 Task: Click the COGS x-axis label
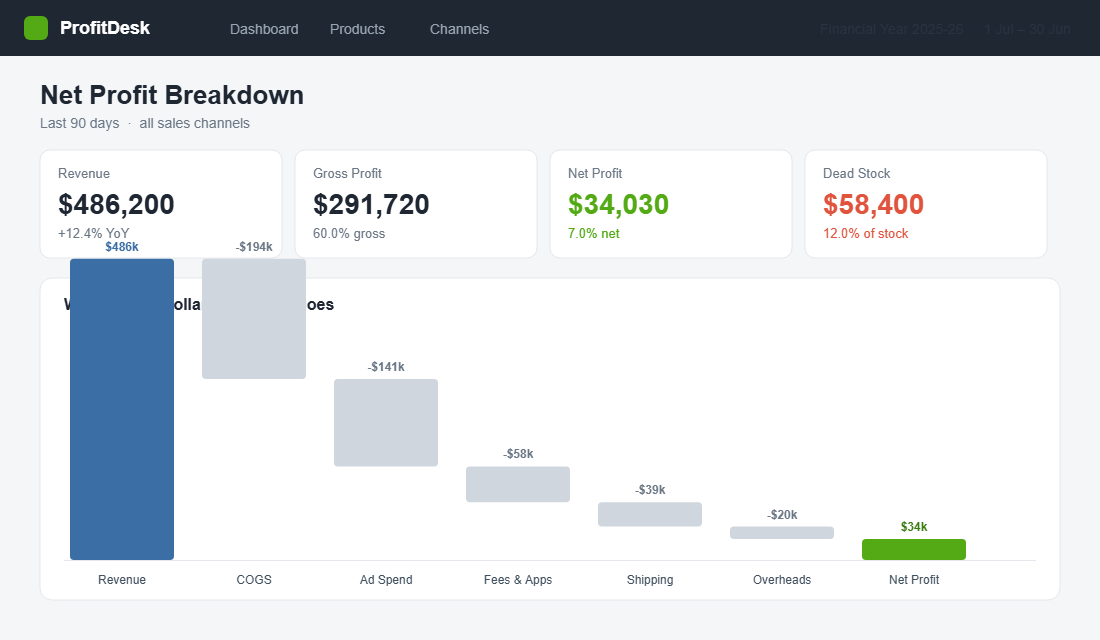pyautogui.click(x=254, y=580)
